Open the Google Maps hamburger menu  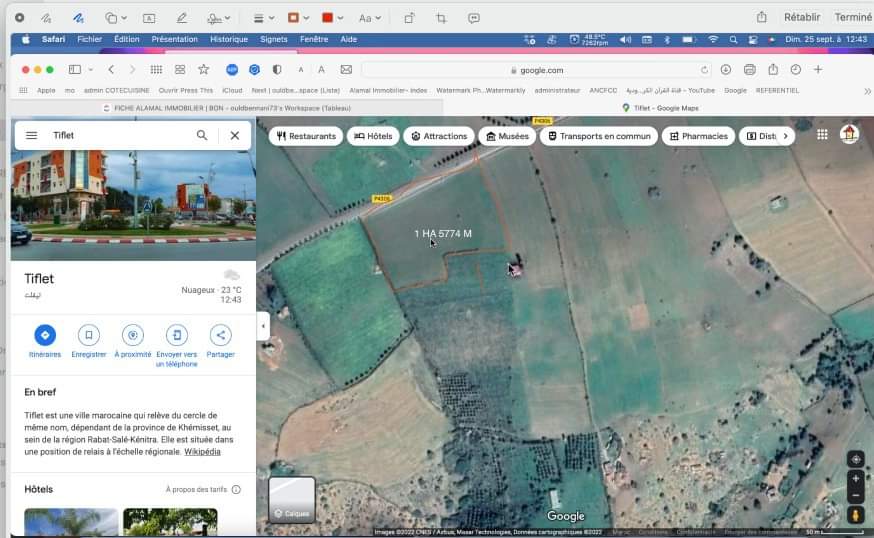tap(31, 135)
